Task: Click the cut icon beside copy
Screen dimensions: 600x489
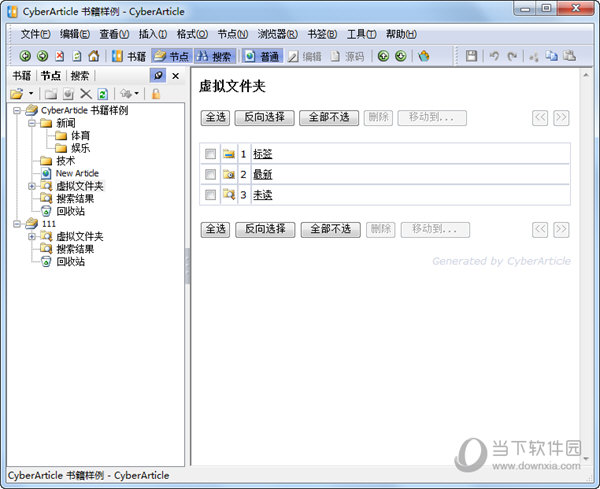Action: [534, 57]
